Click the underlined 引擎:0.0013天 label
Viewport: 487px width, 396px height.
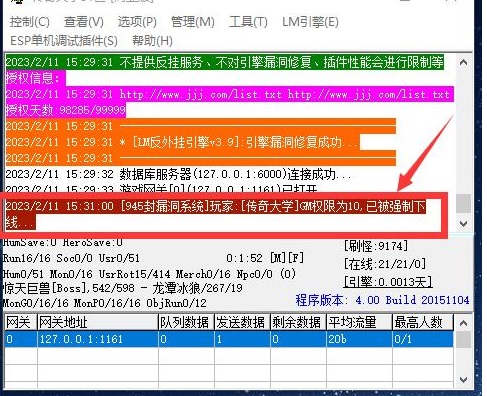[388, 282]
